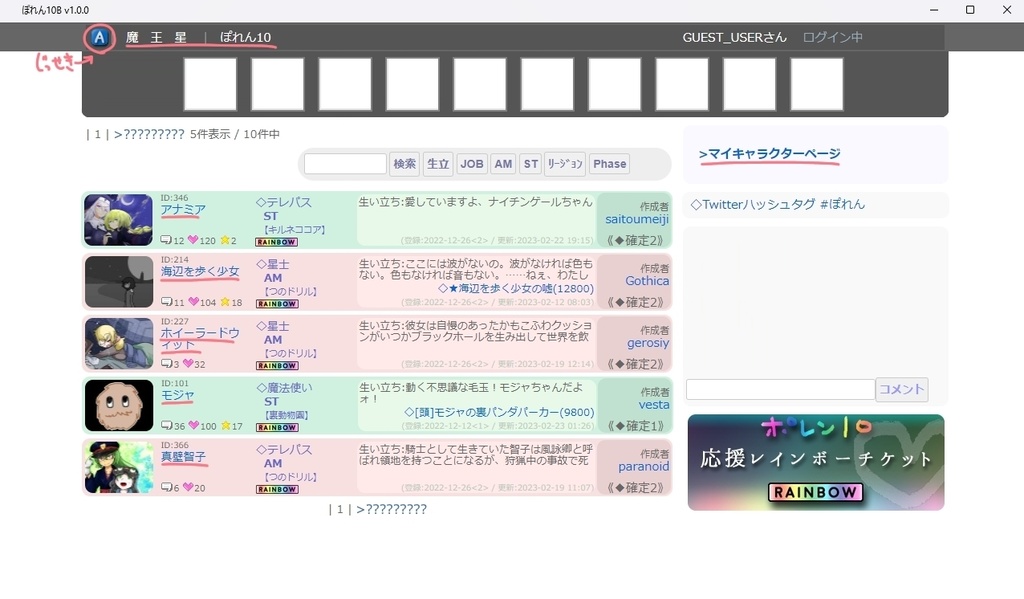Click the heart icon on 真壁智子's card
This screenshot has width=1024, height=599.
tap(189, 487)
